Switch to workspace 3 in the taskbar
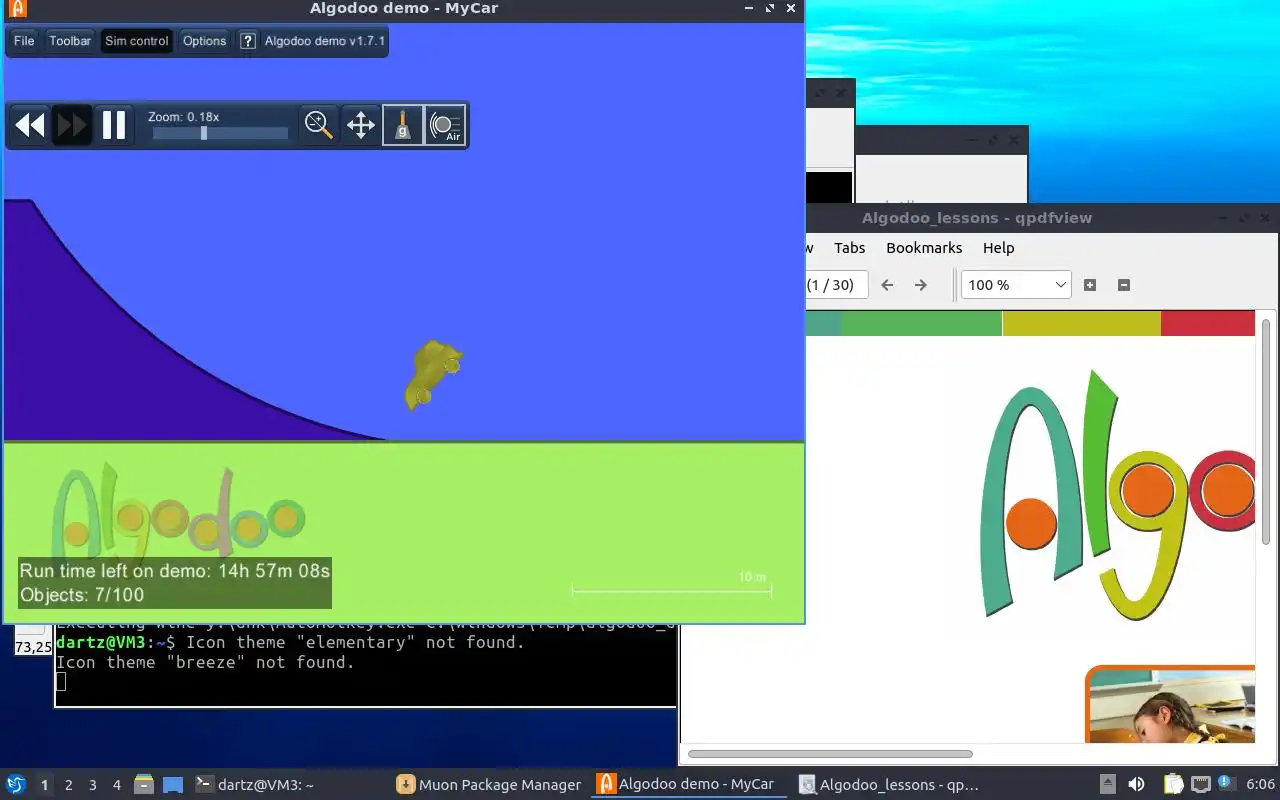This screenshot has height=800, width=1280. click(x=93, y=785)
